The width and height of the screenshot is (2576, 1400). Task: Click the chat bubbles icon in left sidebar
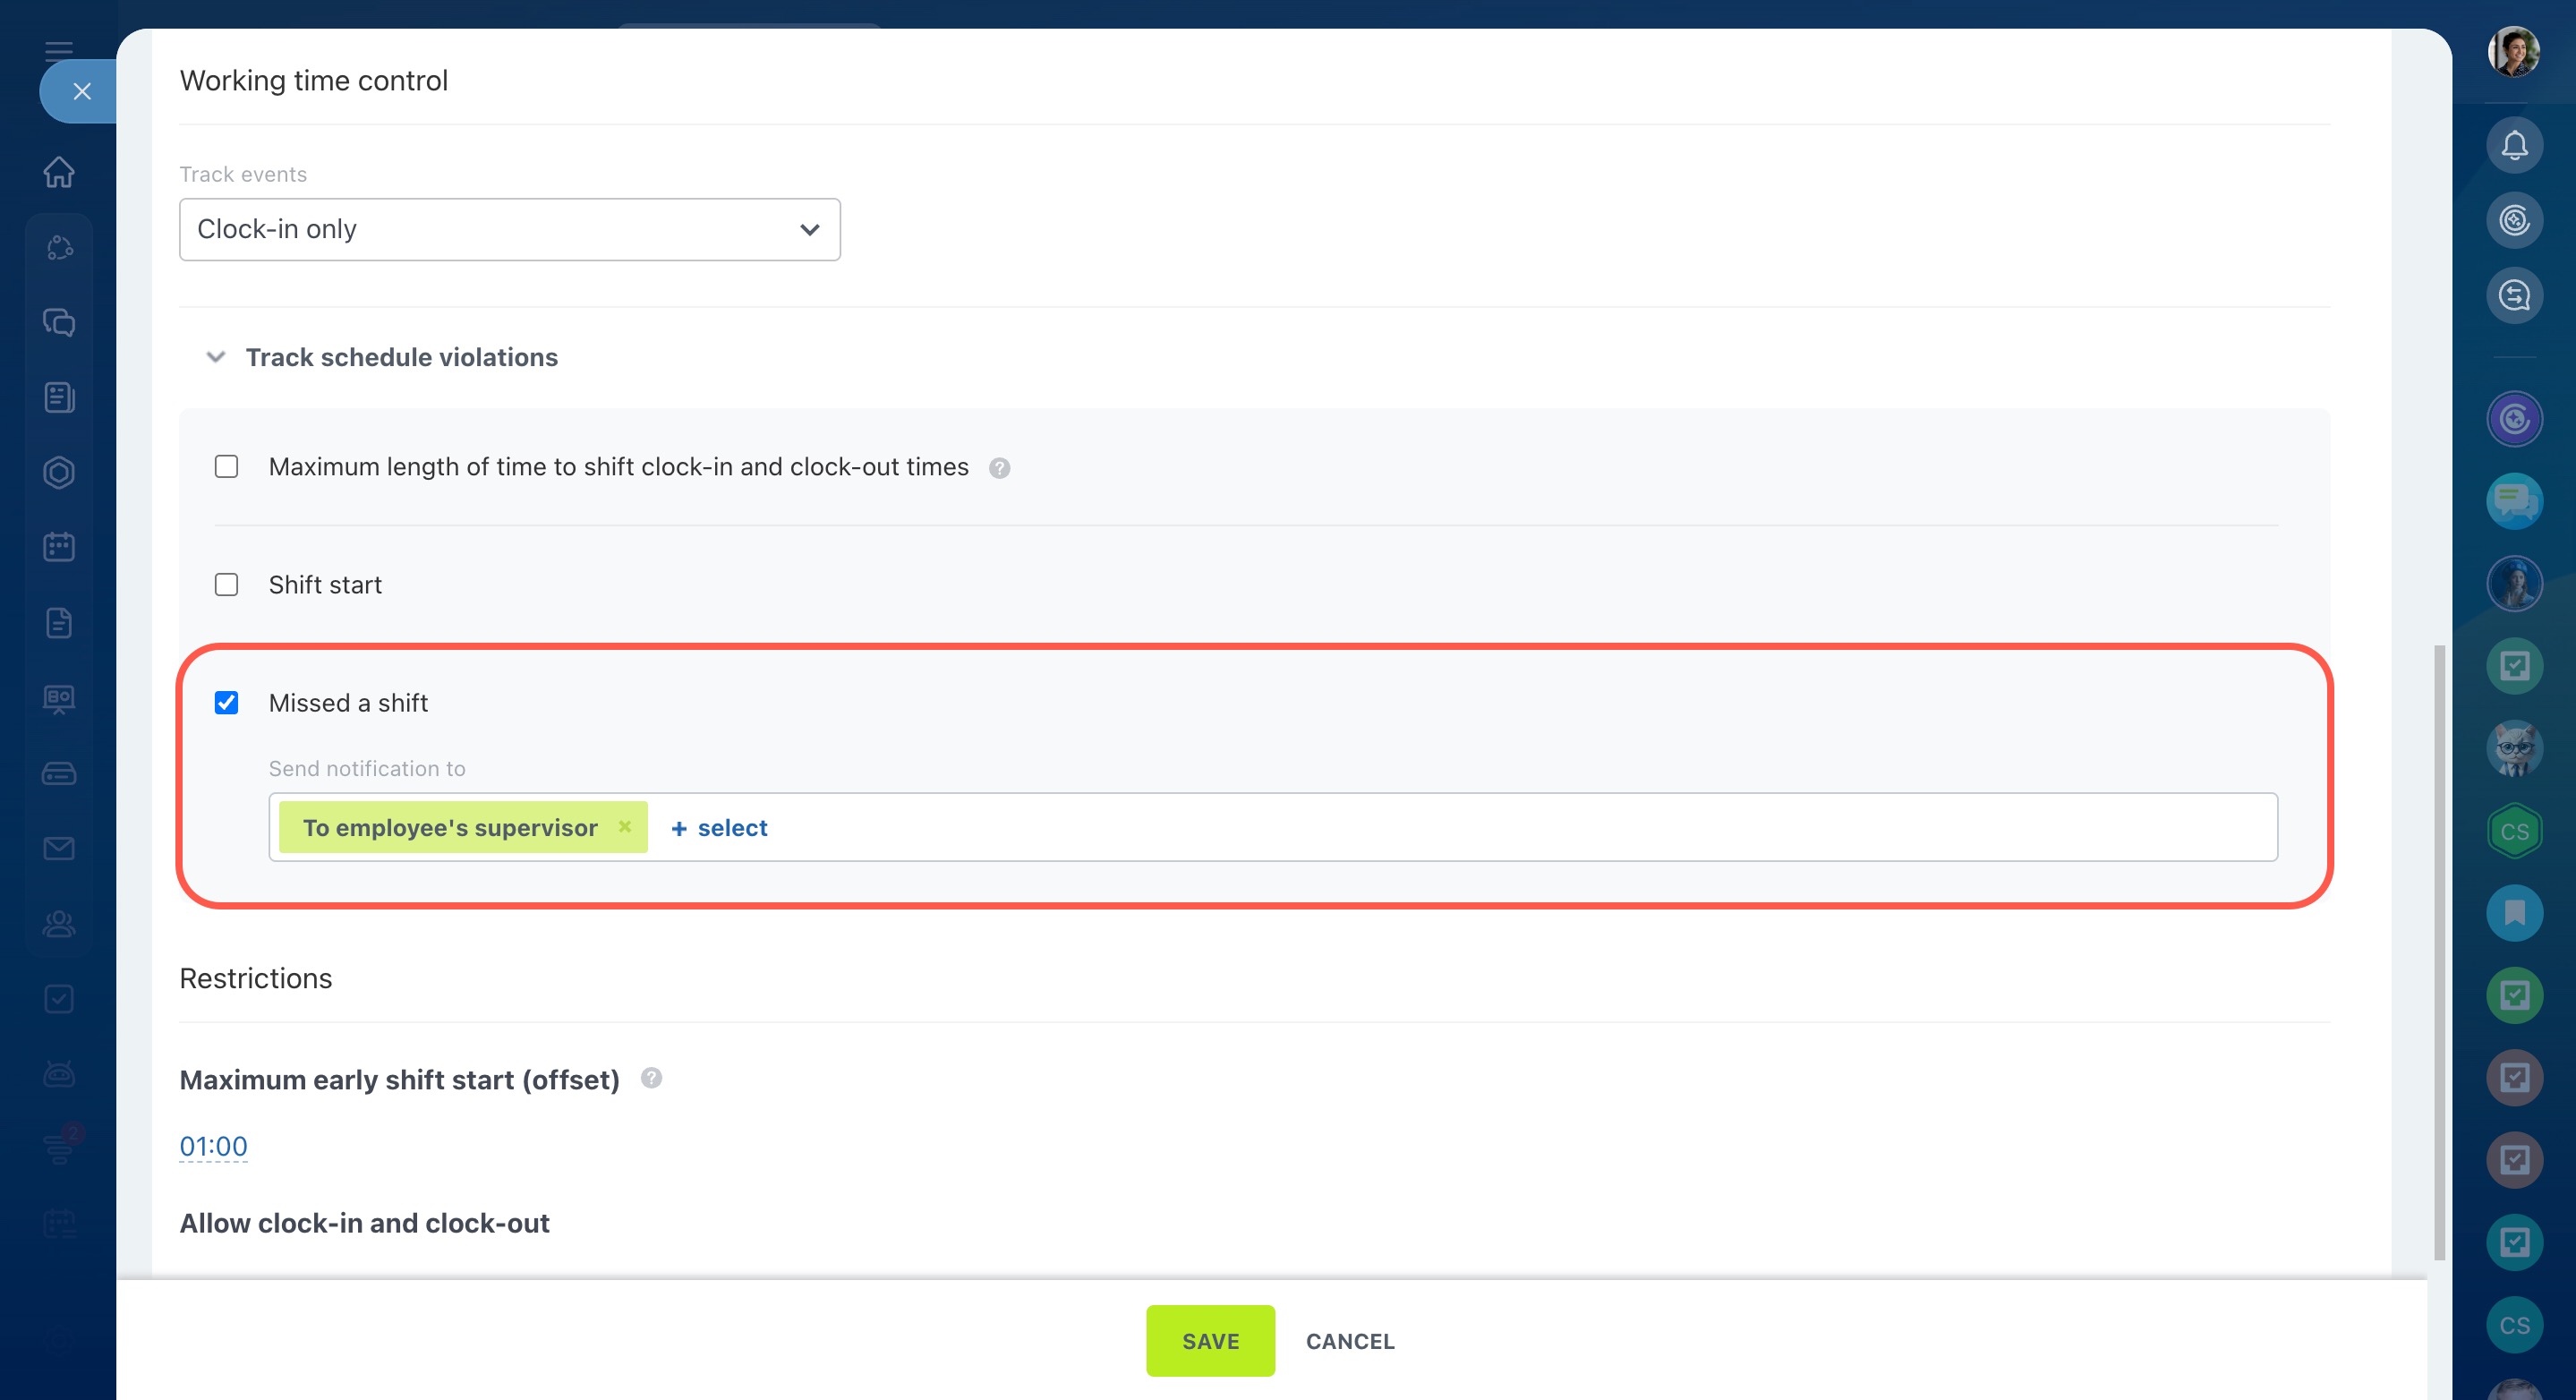coord(59,322)
